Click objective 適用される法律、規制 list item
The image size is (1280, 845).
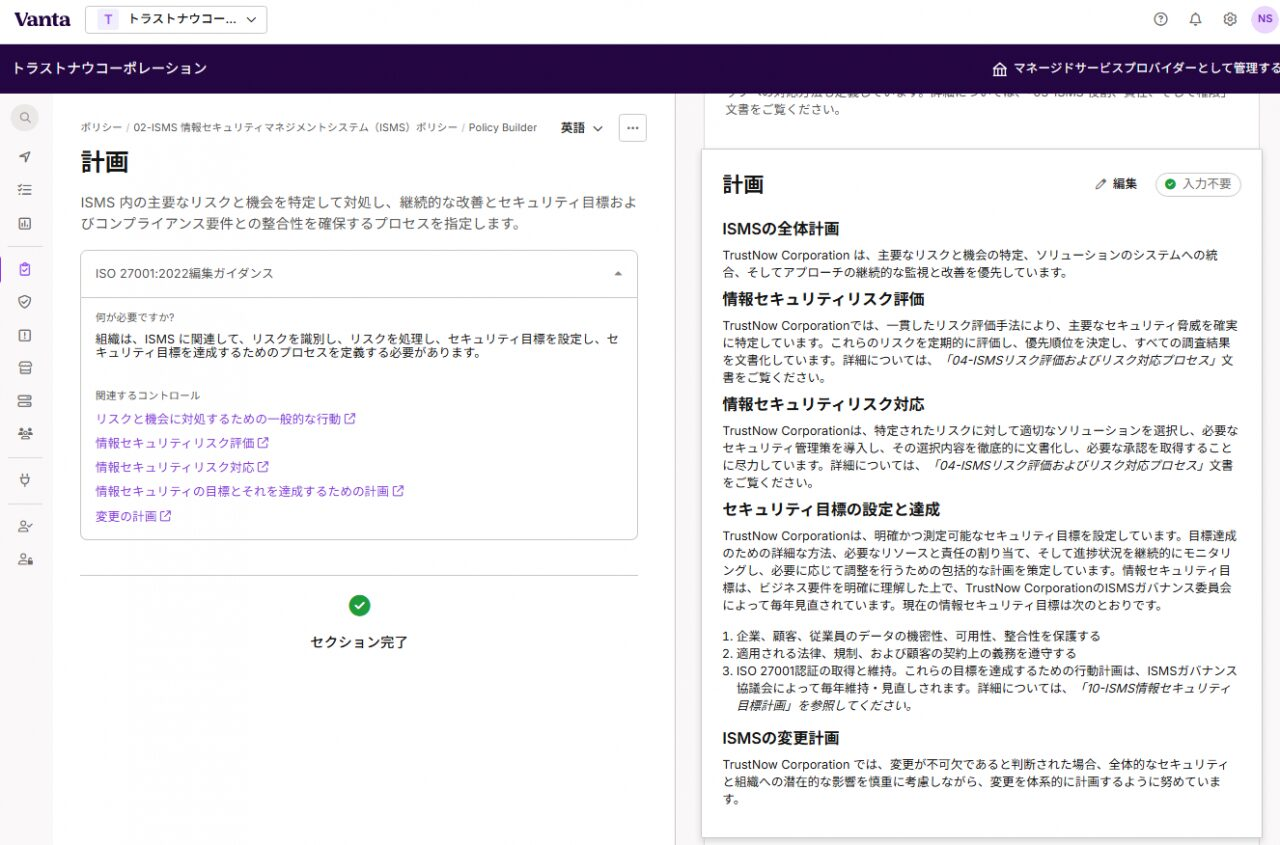click(907, 653)
